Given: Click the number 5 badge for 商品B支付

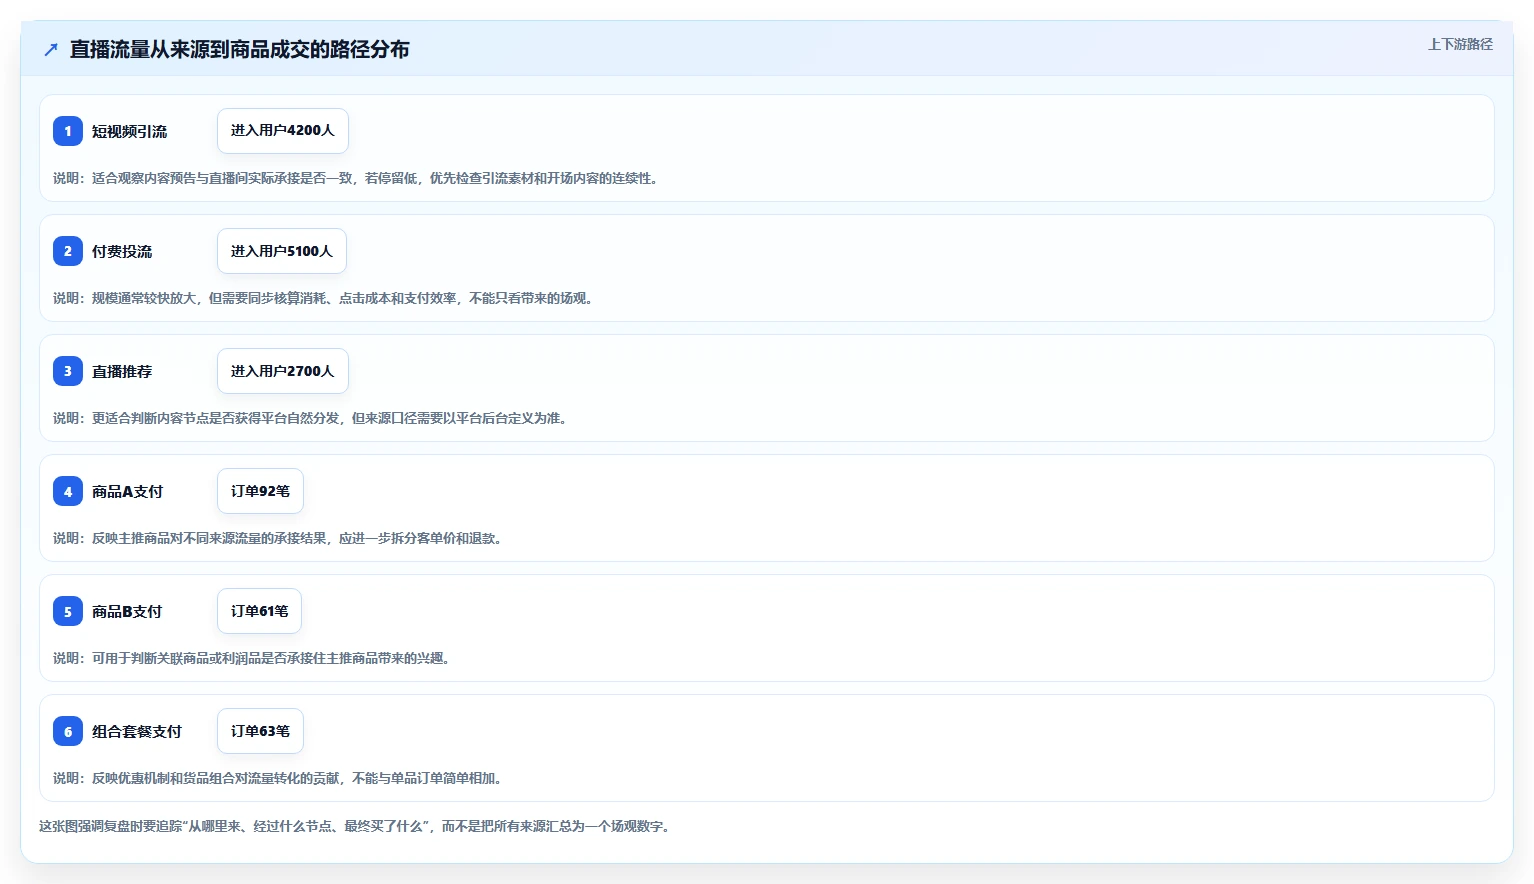Looking at the screenshot, I should tap(68, 611).
